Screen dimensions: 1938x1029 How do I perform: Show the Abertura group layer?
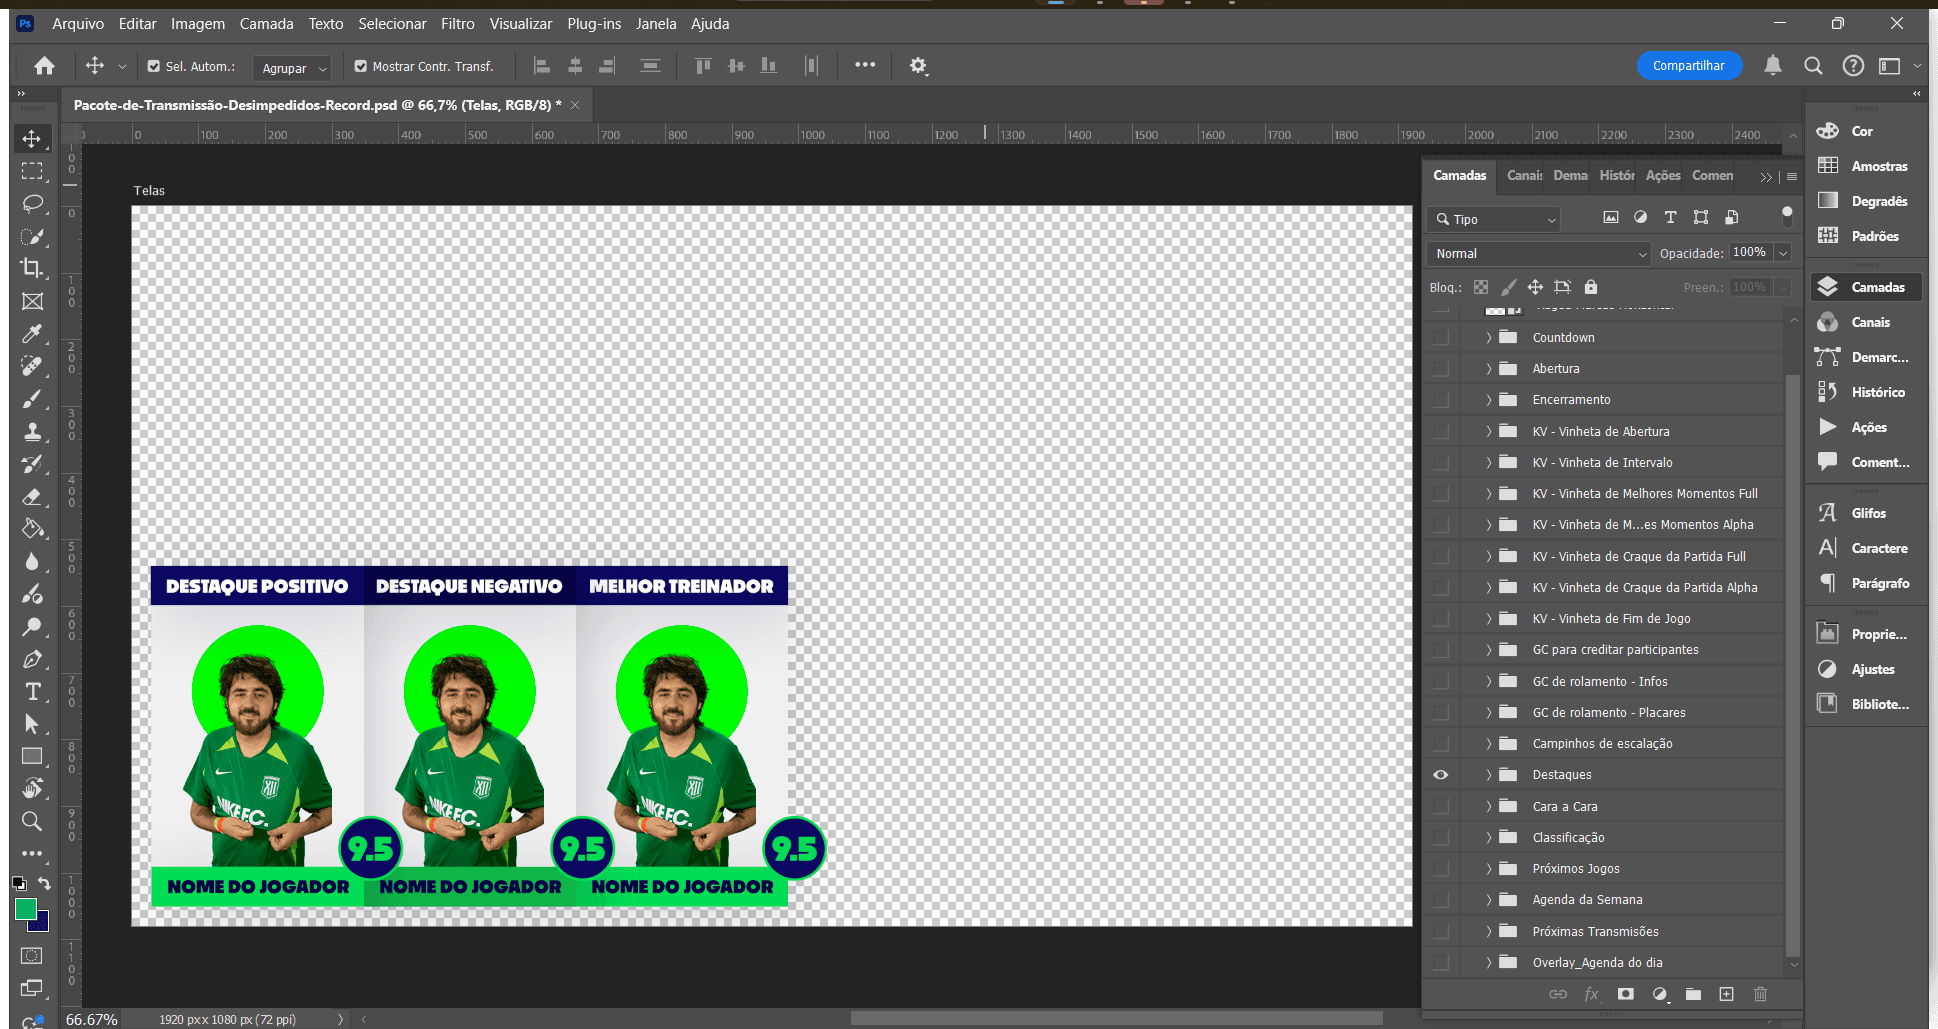[x=1441, y=369]
